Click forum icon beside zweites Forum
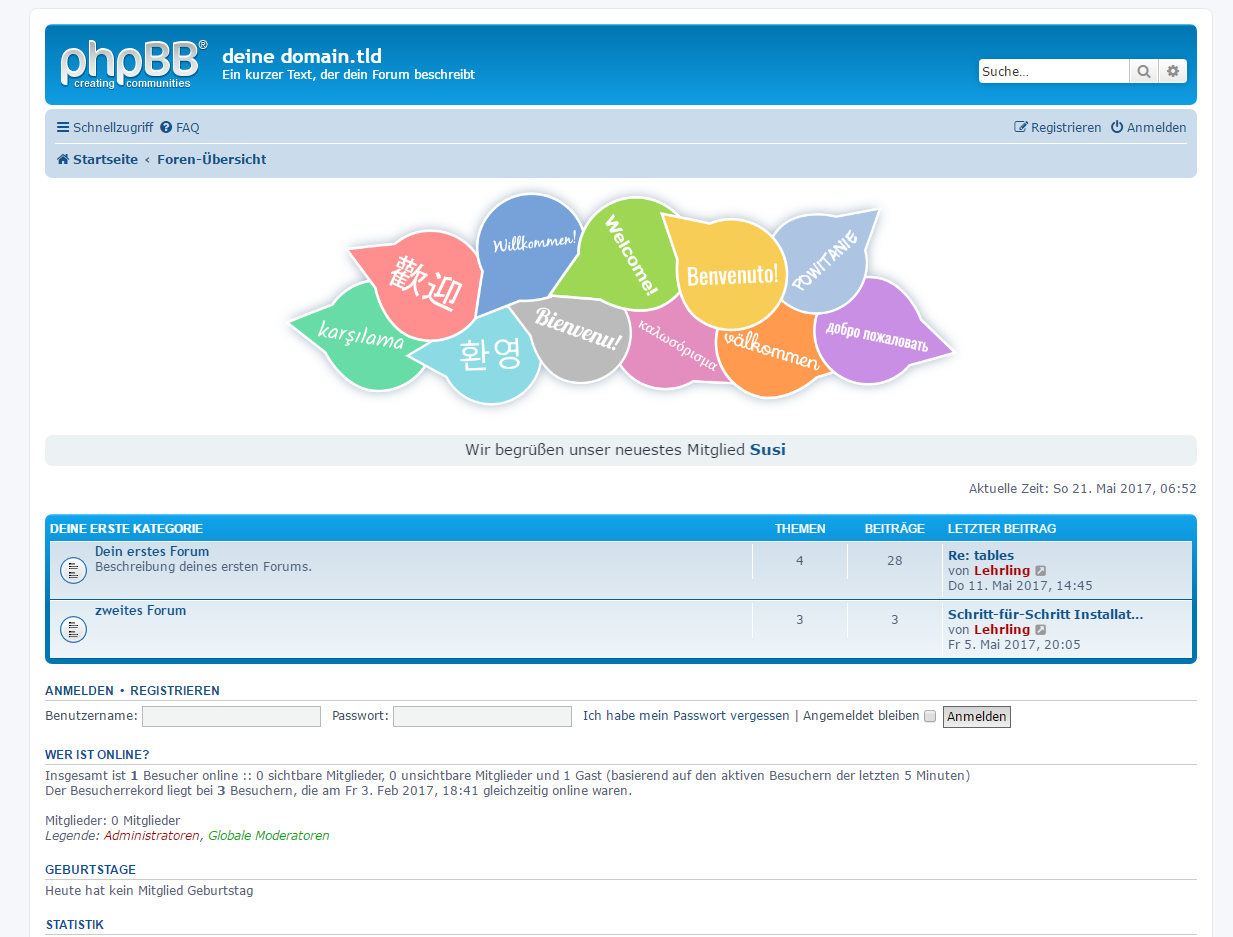The width and height of the screenshot is (1233, 937). (x=73, y=629)
